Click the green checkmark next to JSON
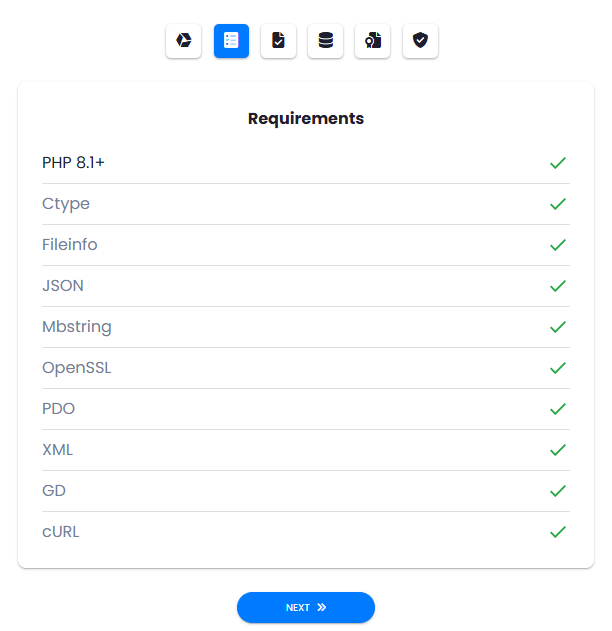This screenshot has height=631, width=612. click(x=558, y=286)
